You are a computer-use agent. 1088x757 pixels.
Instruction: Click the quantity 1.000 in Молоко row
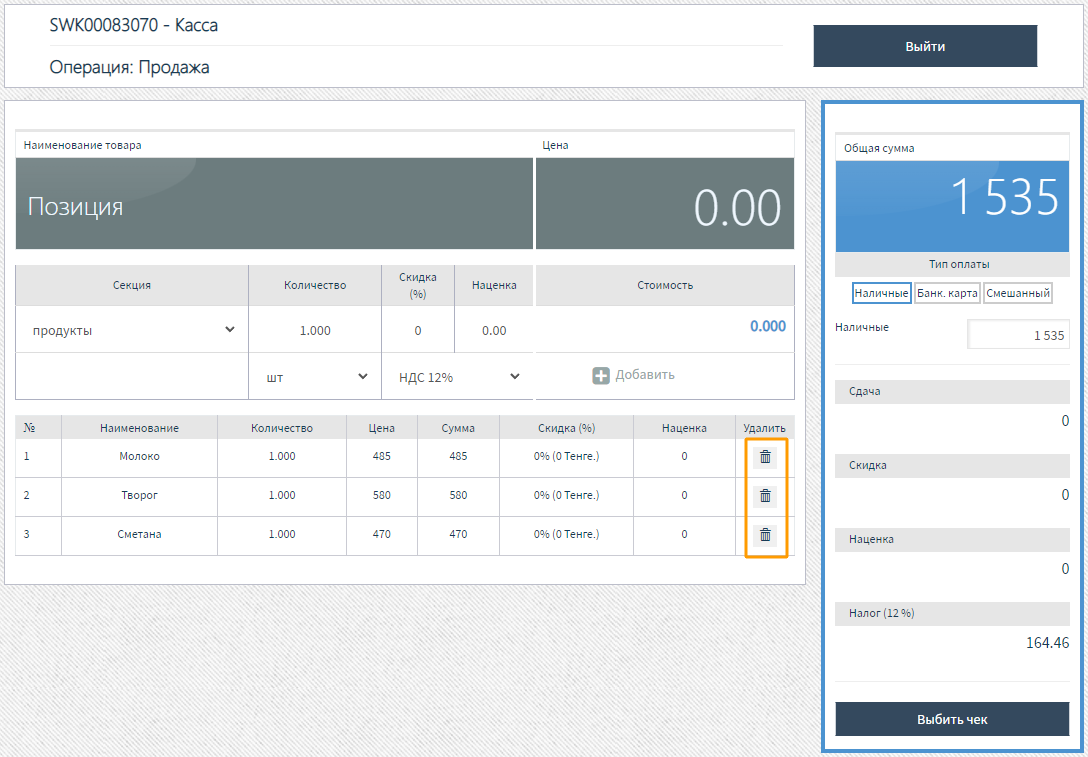click(x=282, y=457)
